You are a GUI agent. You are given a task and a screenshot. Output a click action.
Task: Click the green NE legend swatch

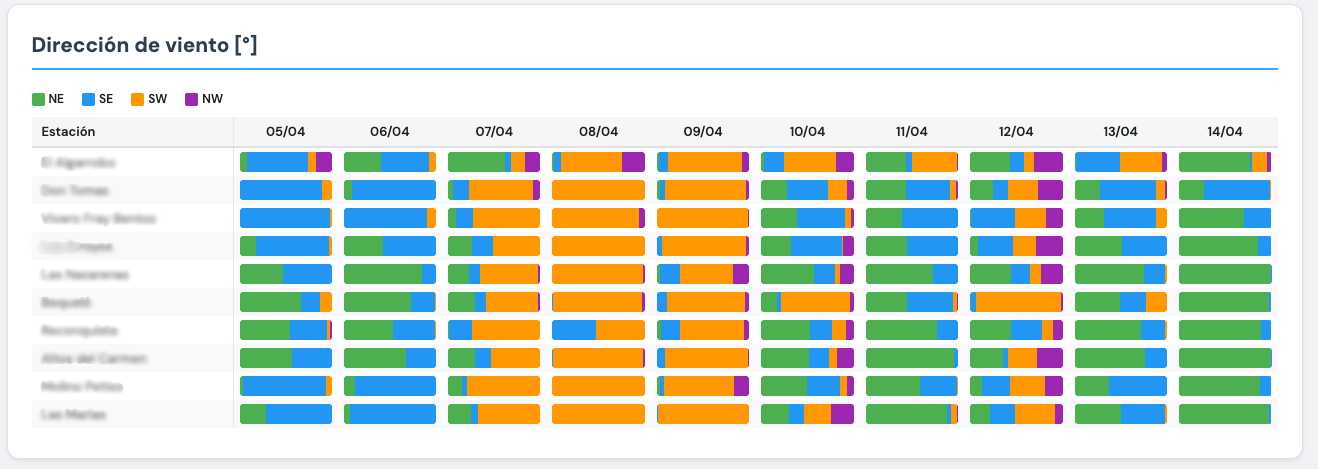coord(39,99)
